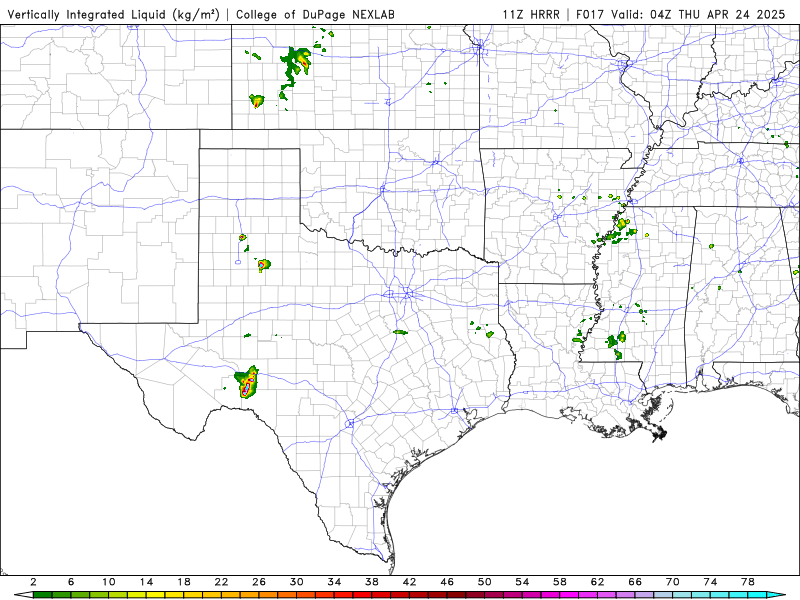The image size is (800, 600).
Task: Click the colorbar tick label '18'
Action: click(184, 582)
